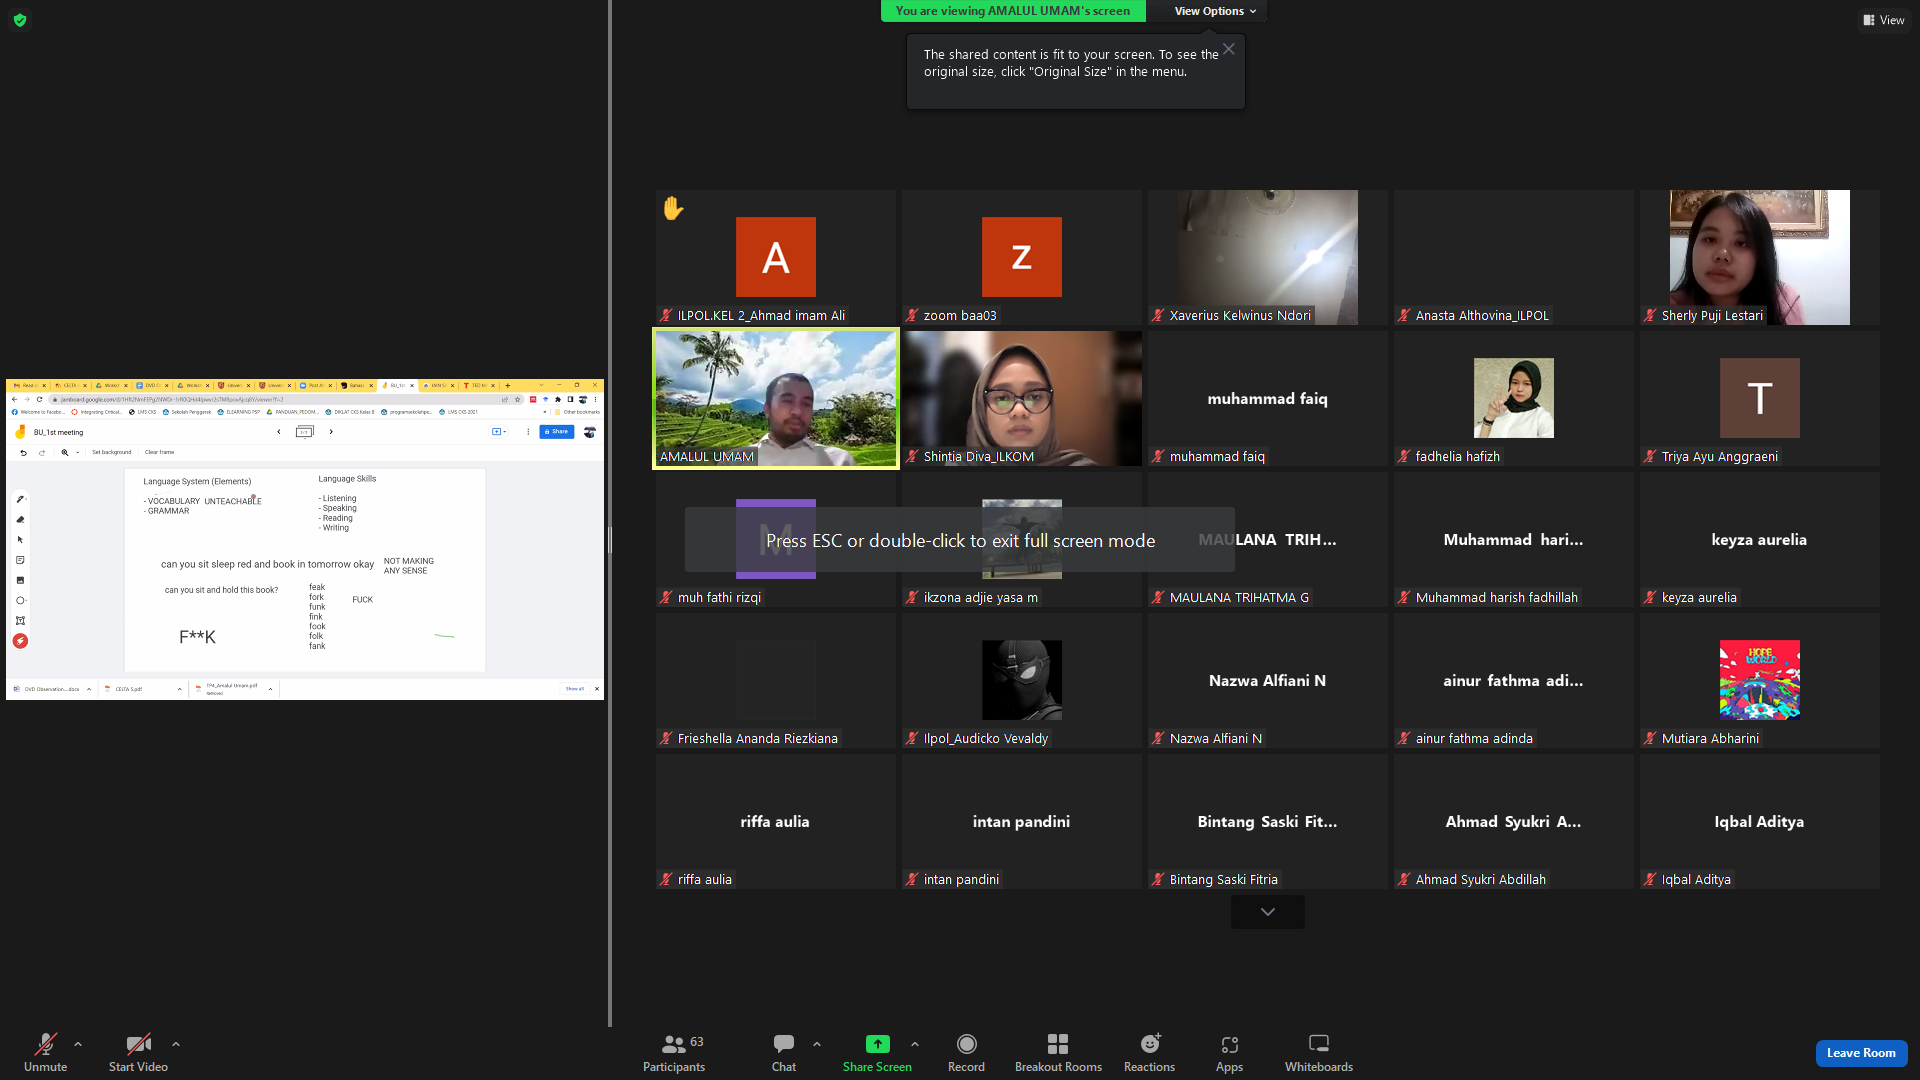Open the Reactions menu
The image size is (1920, 1080).
[x=1149, y=1053]
